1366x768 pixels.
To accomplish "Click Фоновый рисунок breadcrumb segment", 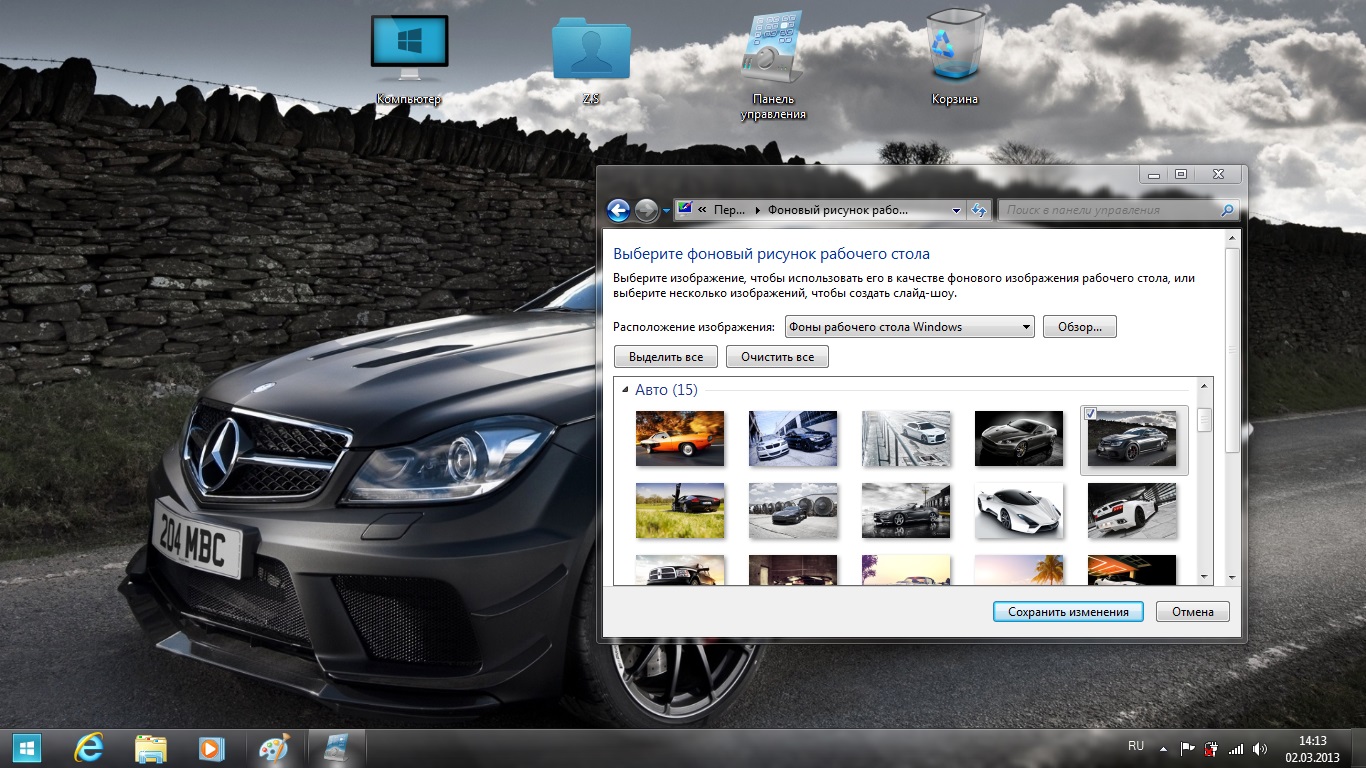I will 837,210.
